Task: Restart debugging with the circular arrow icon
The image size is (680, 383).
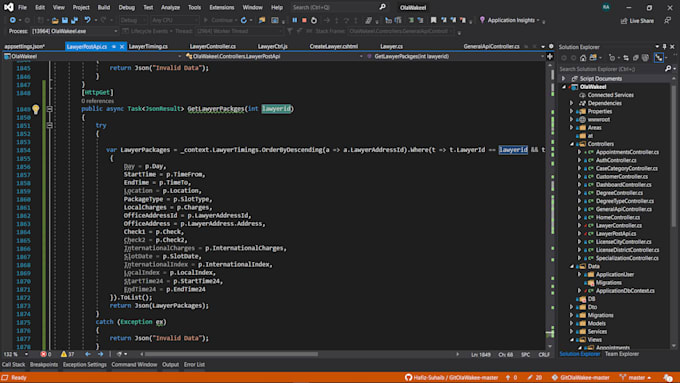Action: tap(314, 20)
